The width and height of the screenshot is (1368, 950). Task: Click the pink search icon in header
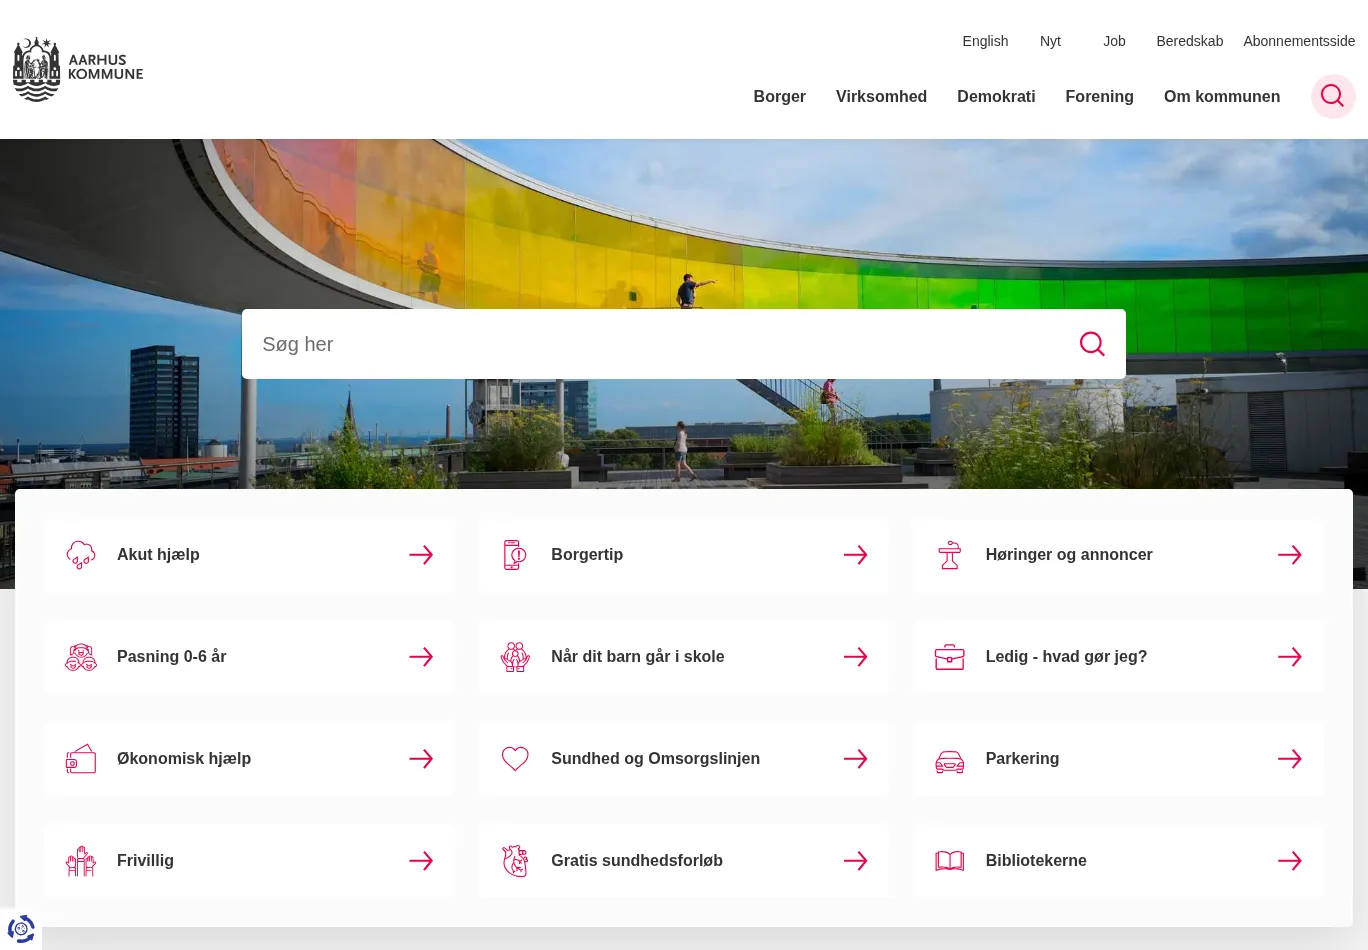point(1332,96)
